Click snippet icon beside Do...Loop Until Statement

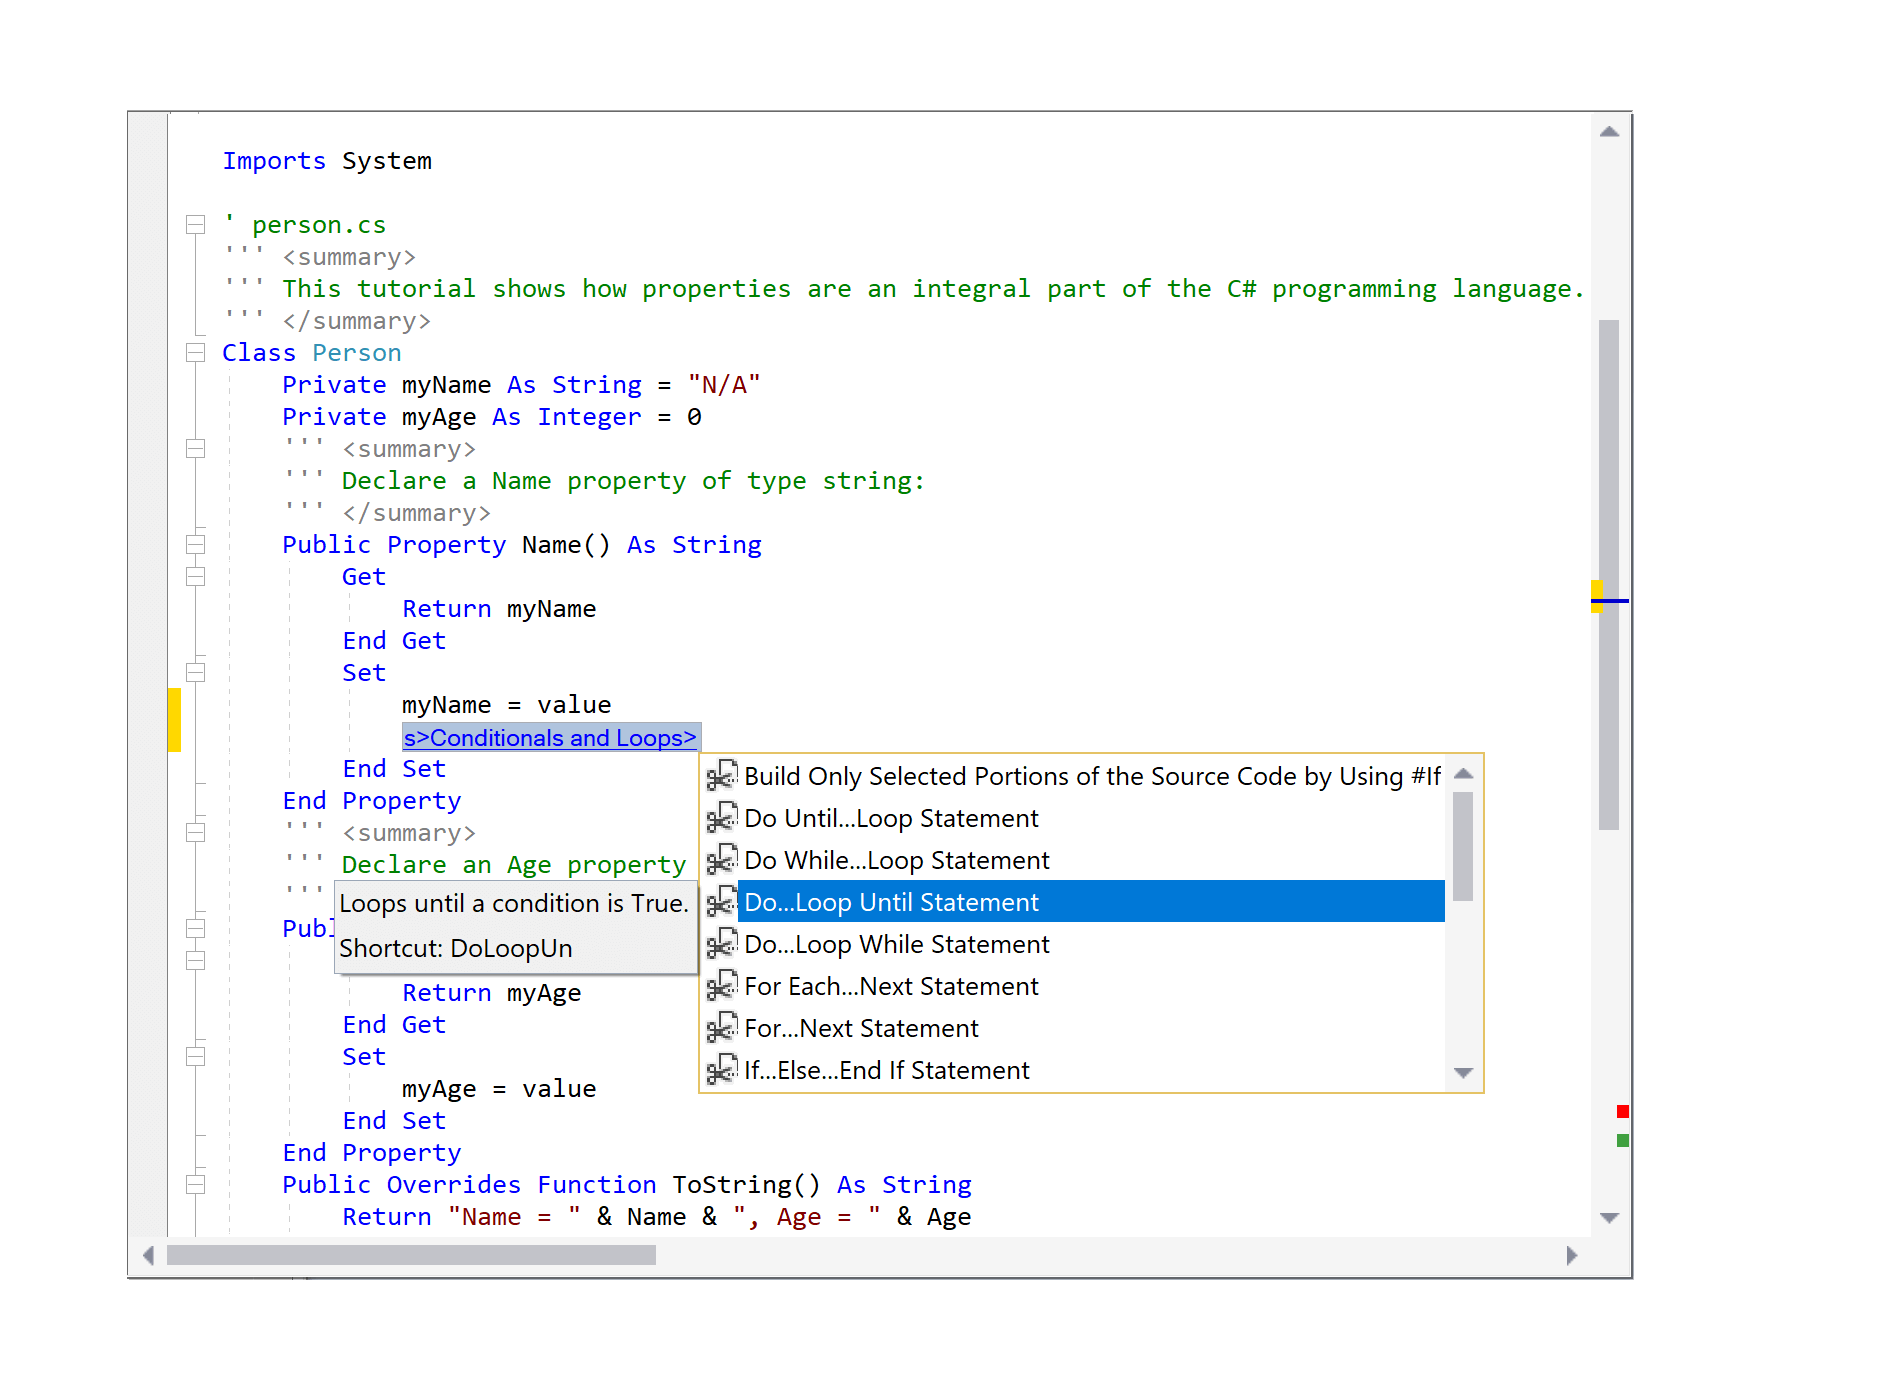pos(721,901)
